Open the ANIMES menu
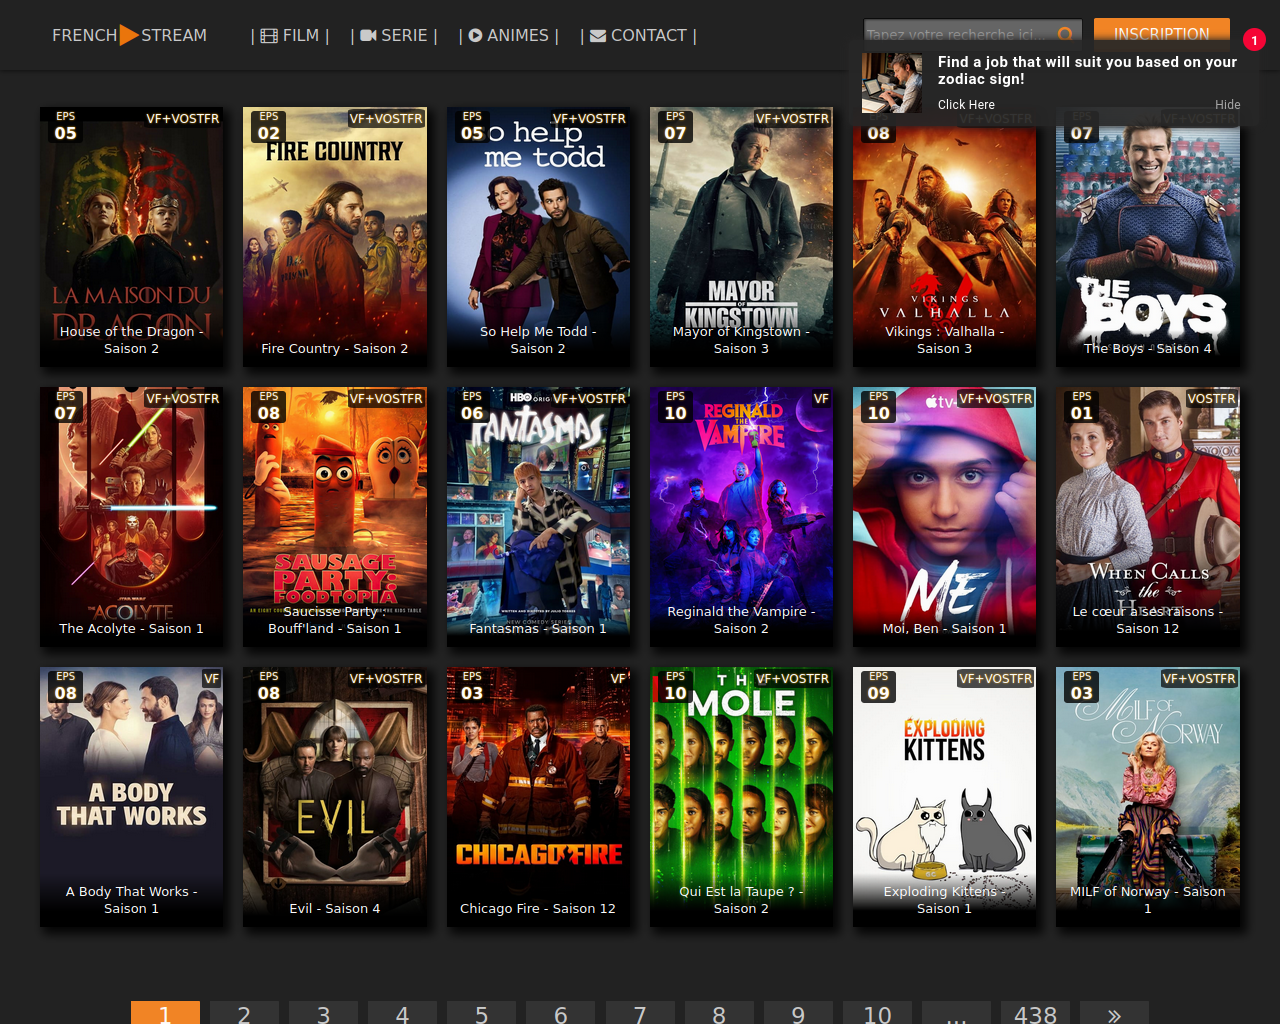This screenshot has height=1024, width=1280. pyautogui.click(x=509, y=35)
